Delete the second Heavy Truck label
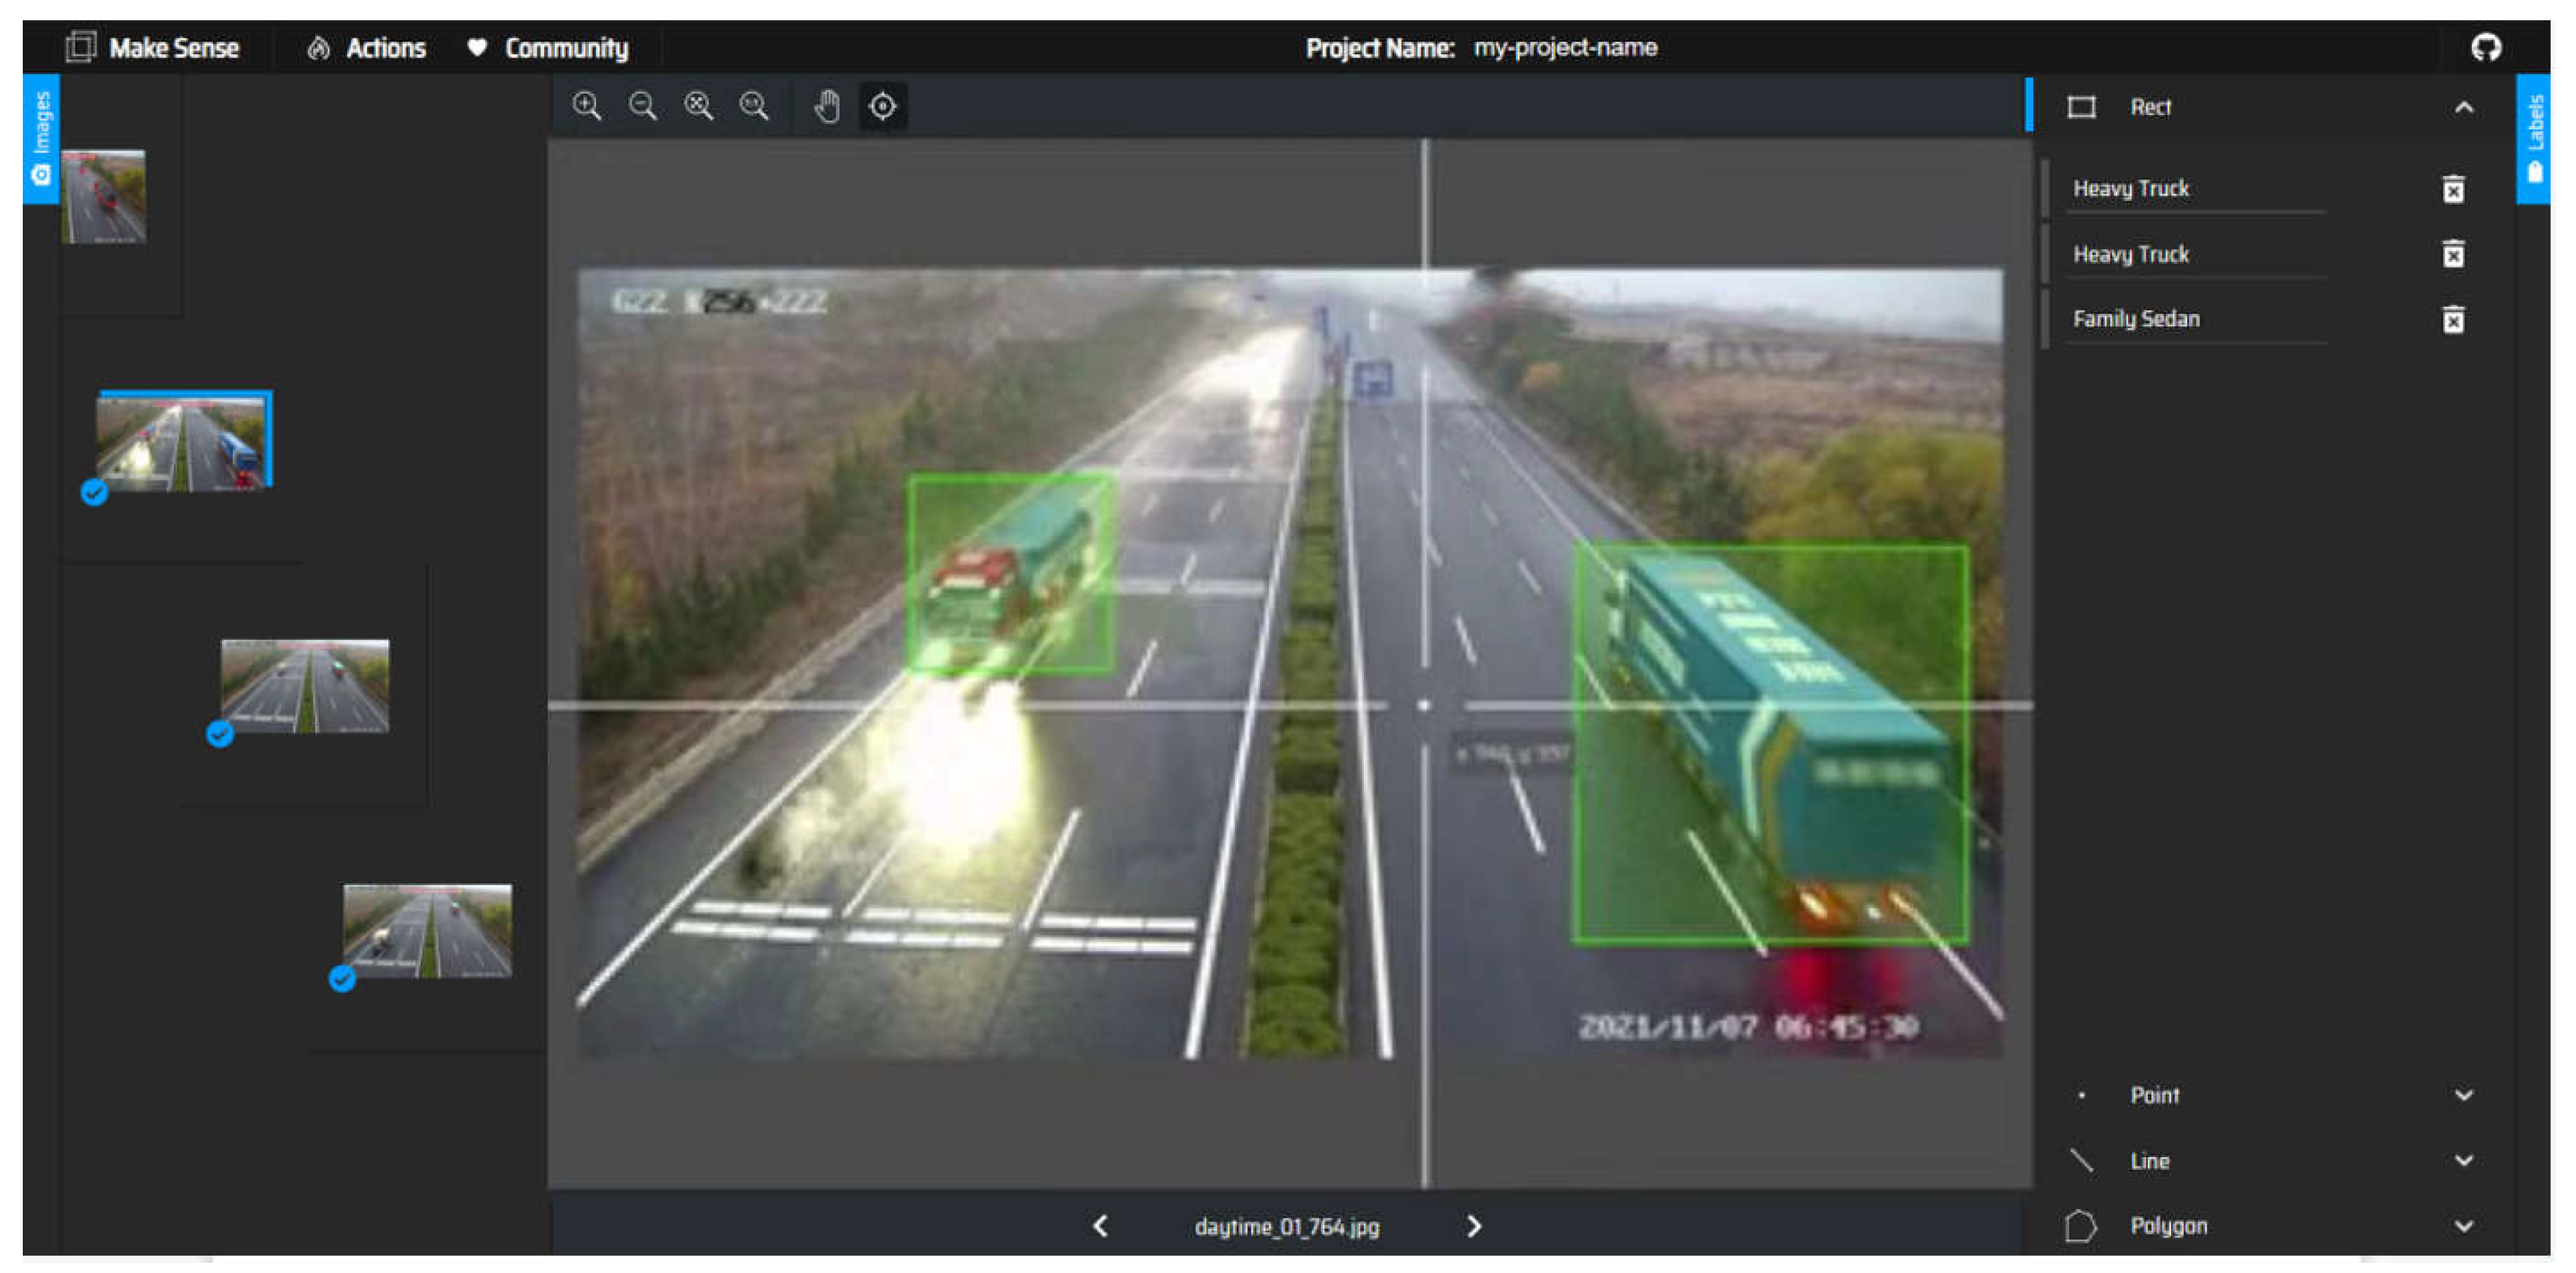Viewport: 2576px width, 1273px height. click(2453, 254)
